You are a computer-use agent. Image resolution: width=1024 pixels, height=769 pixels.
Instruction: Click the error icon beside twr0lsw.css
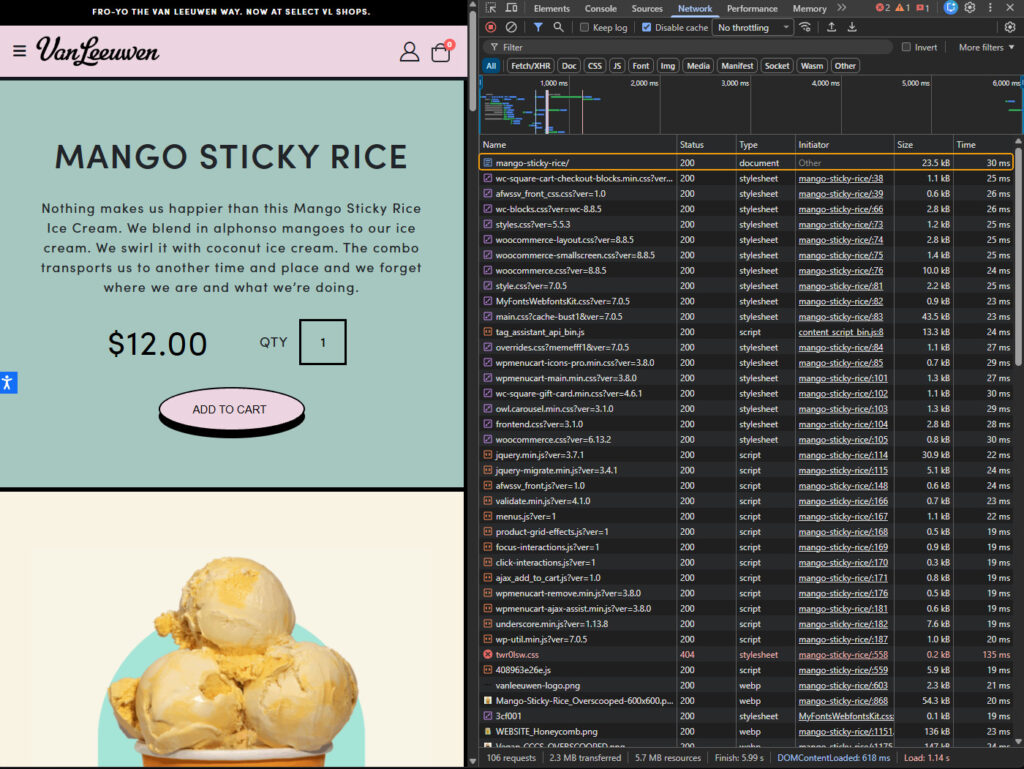click(x=487, y=655)
